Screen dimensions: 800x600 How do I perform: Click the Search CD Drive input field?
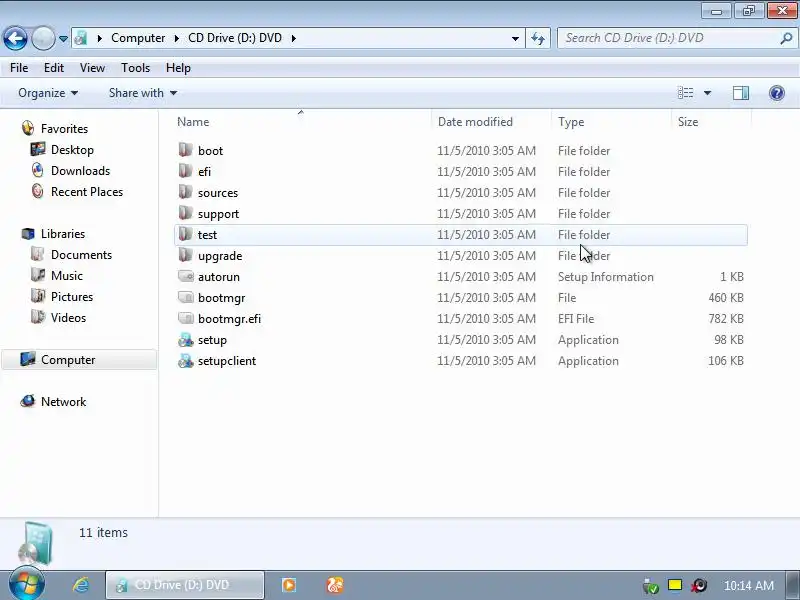pos(668,38)
